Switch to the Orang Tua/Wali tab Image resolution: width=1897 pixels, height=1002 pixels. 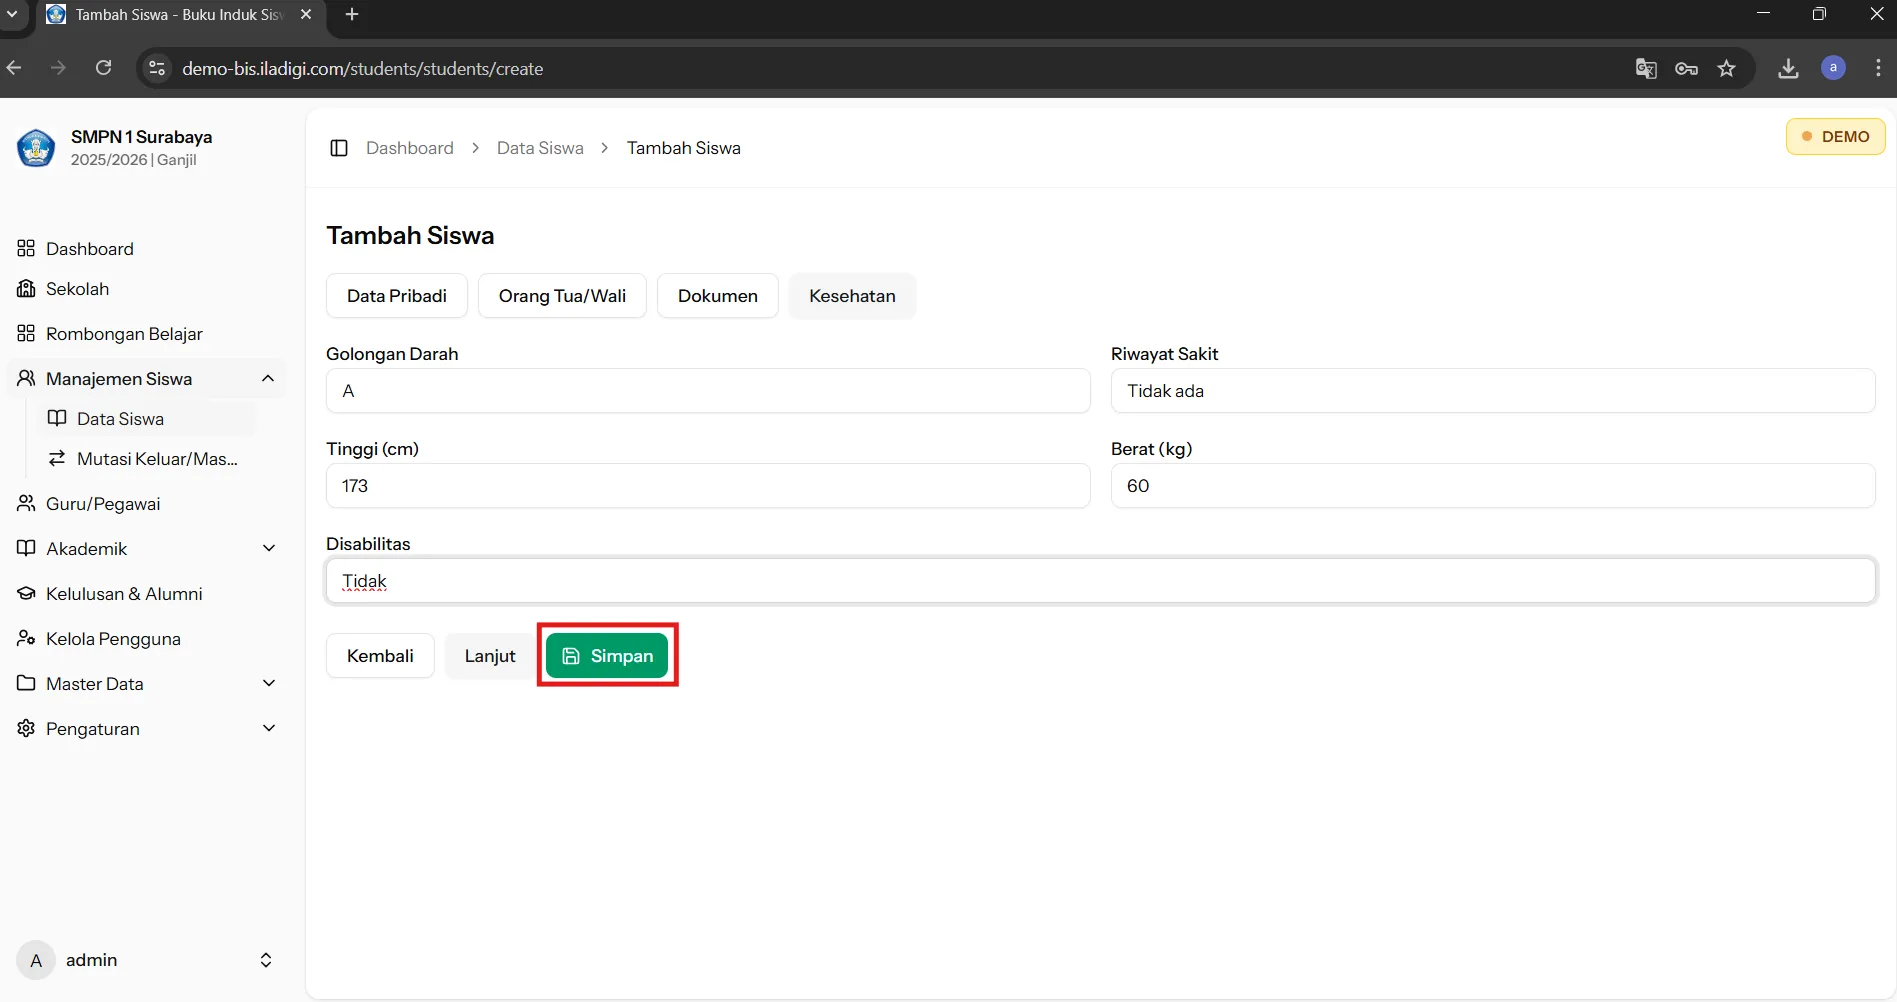pos(562,296)
